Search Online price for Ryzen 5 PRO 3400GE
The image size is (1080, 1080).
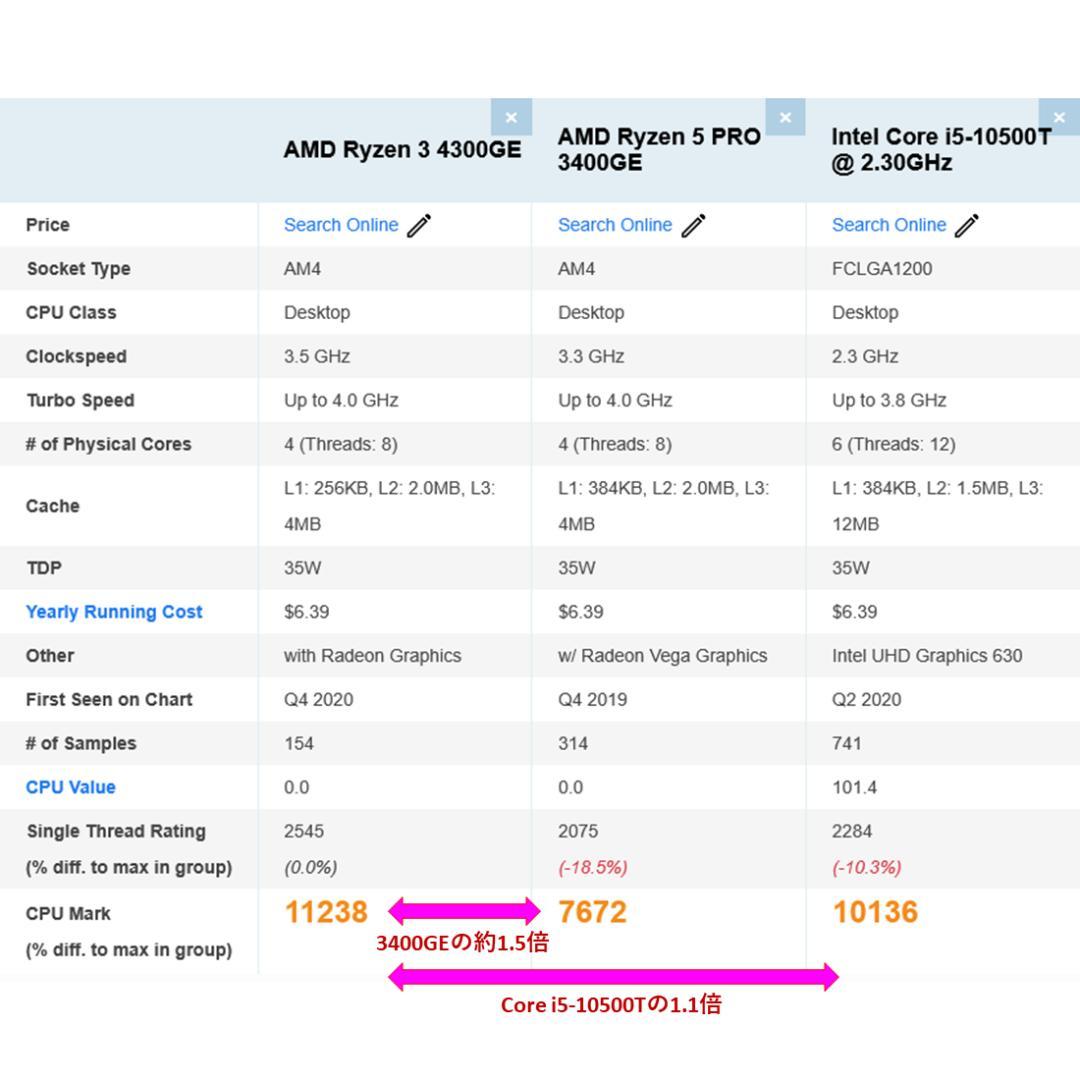615,225
